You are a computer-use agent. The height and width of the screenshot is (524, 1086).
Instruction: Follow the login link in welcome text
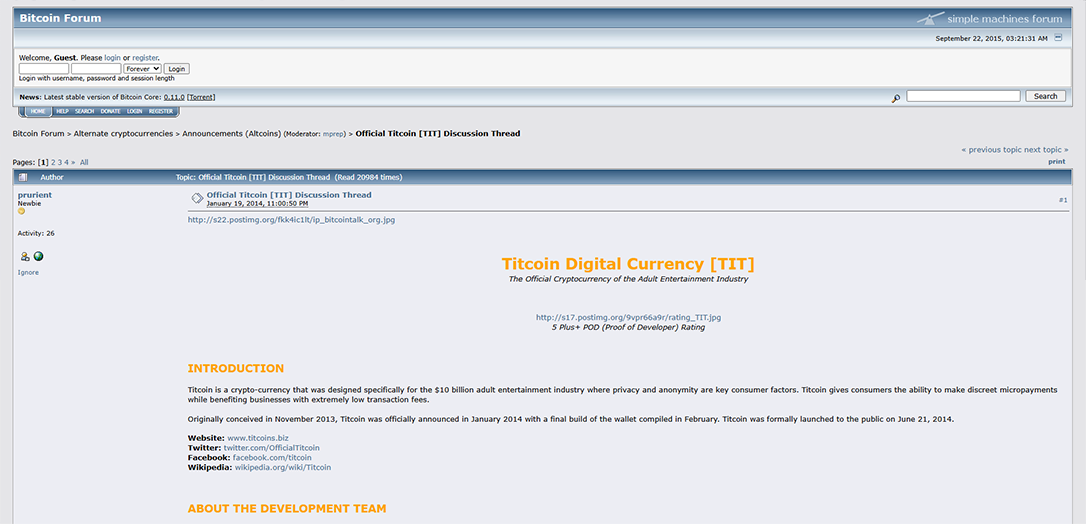(x=112, y=57)
